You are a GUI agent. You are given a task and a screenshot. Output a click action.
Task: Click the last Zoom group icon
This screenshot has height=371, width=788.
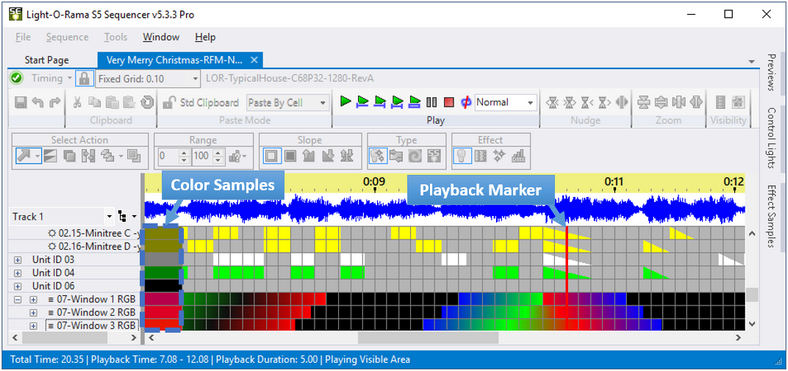[696, 103]
